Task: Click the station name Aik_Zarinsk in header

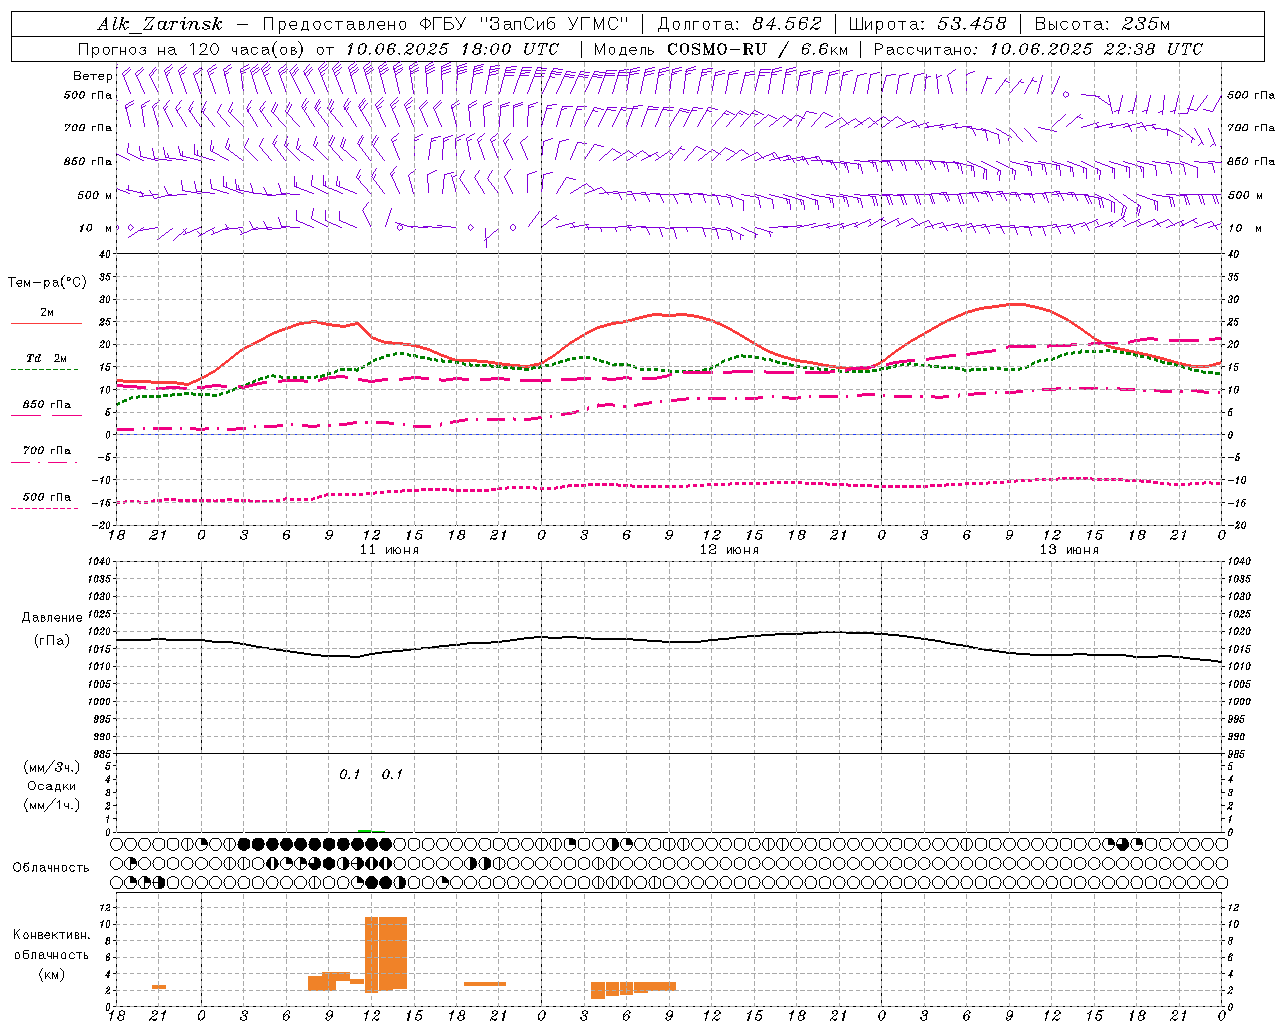Action: pyautogui.click(x=160, y=24)
